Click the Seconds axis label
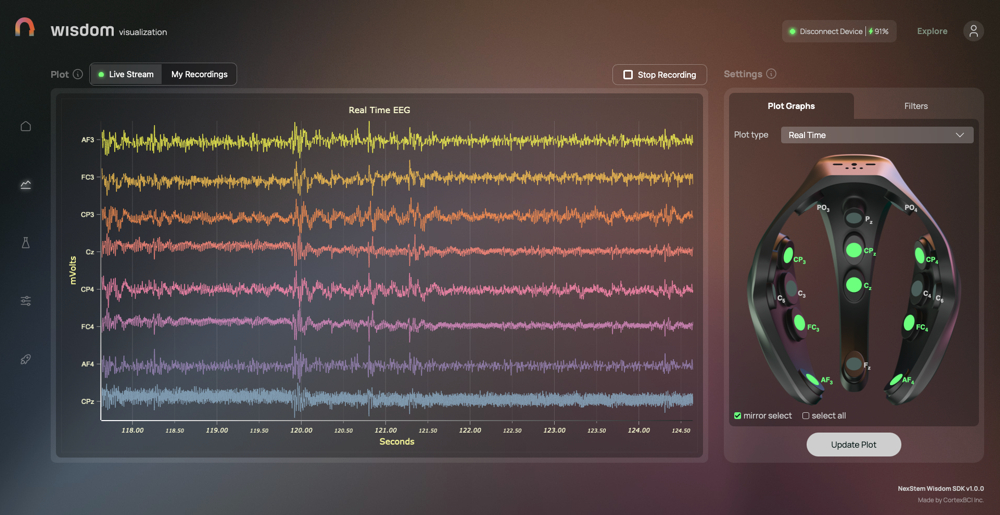The width and height of the screenshot is (1000, 515). (397, 442)
